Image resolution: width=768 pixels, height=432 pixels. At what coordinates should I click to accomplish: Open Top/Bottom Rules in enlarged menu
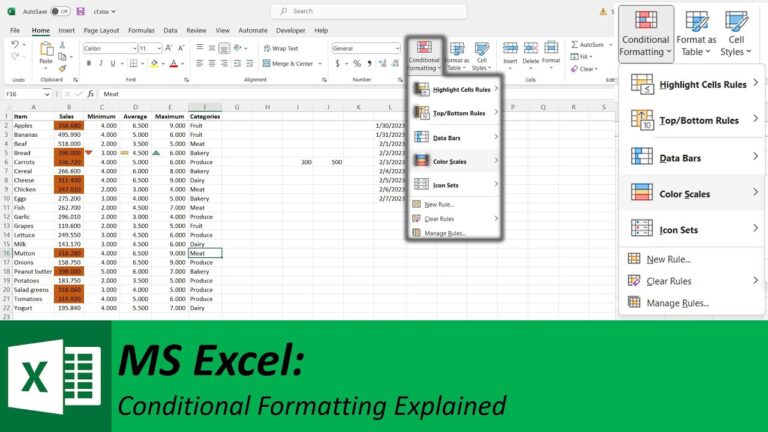[x=693, y=120]
